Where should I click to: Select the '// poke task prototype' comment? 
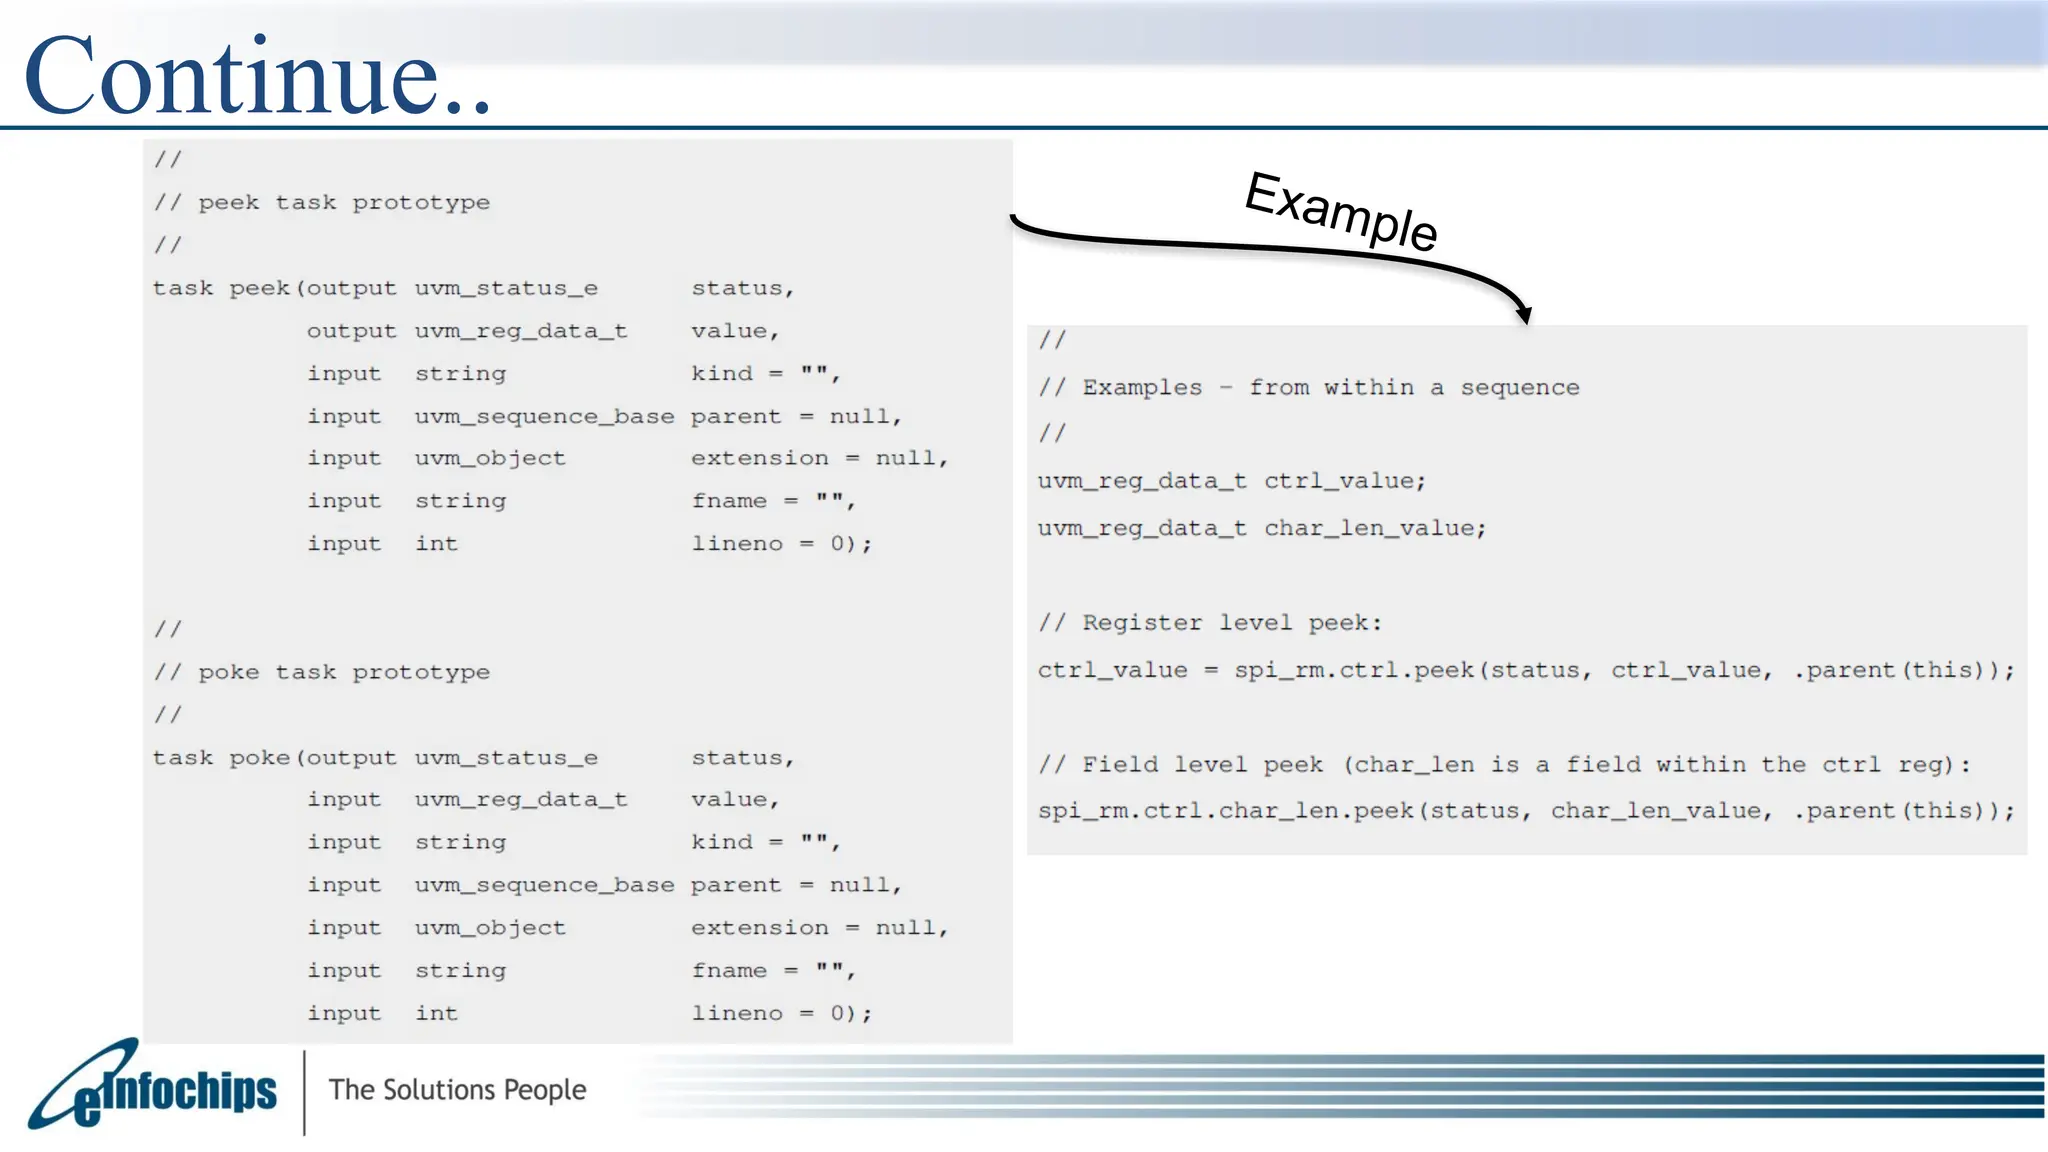(x=322, y=673)
